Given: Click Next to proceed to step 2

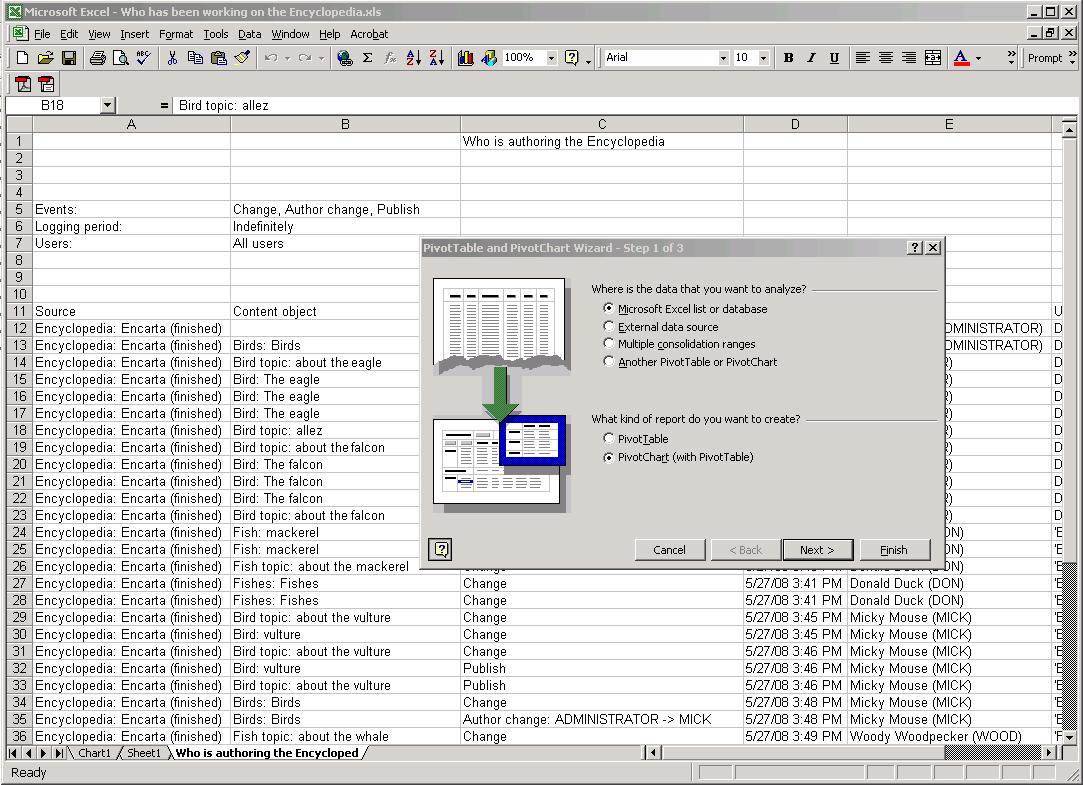Looking at the screenshot, I should (x=817, y=550).
